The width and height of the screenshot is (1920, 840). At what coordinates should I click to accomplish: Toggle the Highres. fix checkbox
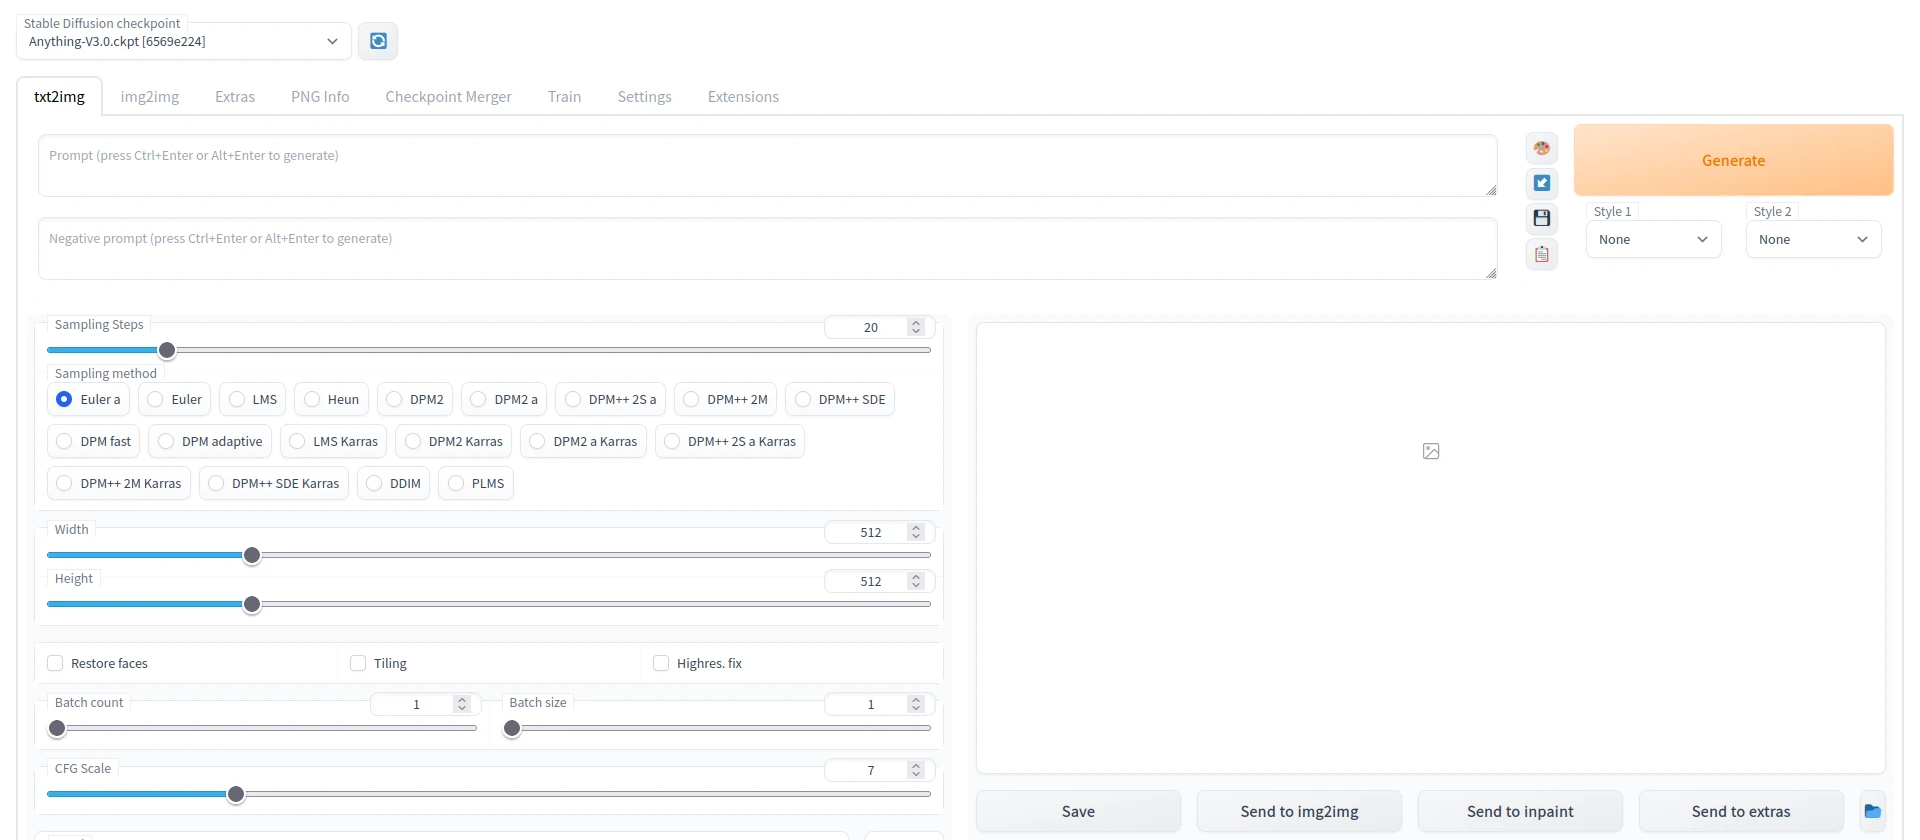[661, 663]
